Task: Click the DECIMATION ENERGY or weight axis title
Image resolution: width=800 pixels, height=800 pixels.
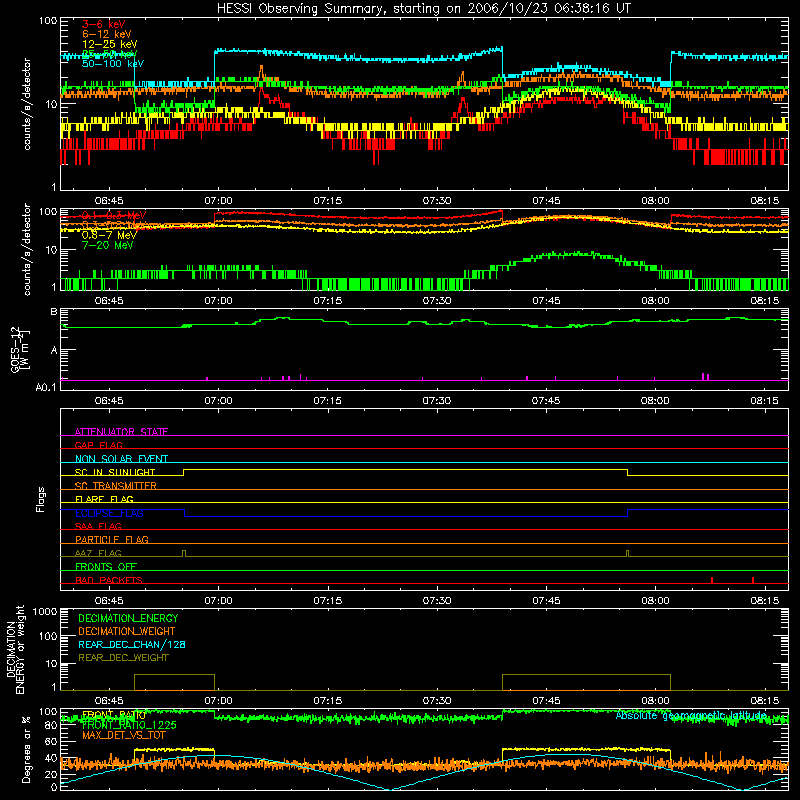Action: pyautogui.click(x=15, y=649)
